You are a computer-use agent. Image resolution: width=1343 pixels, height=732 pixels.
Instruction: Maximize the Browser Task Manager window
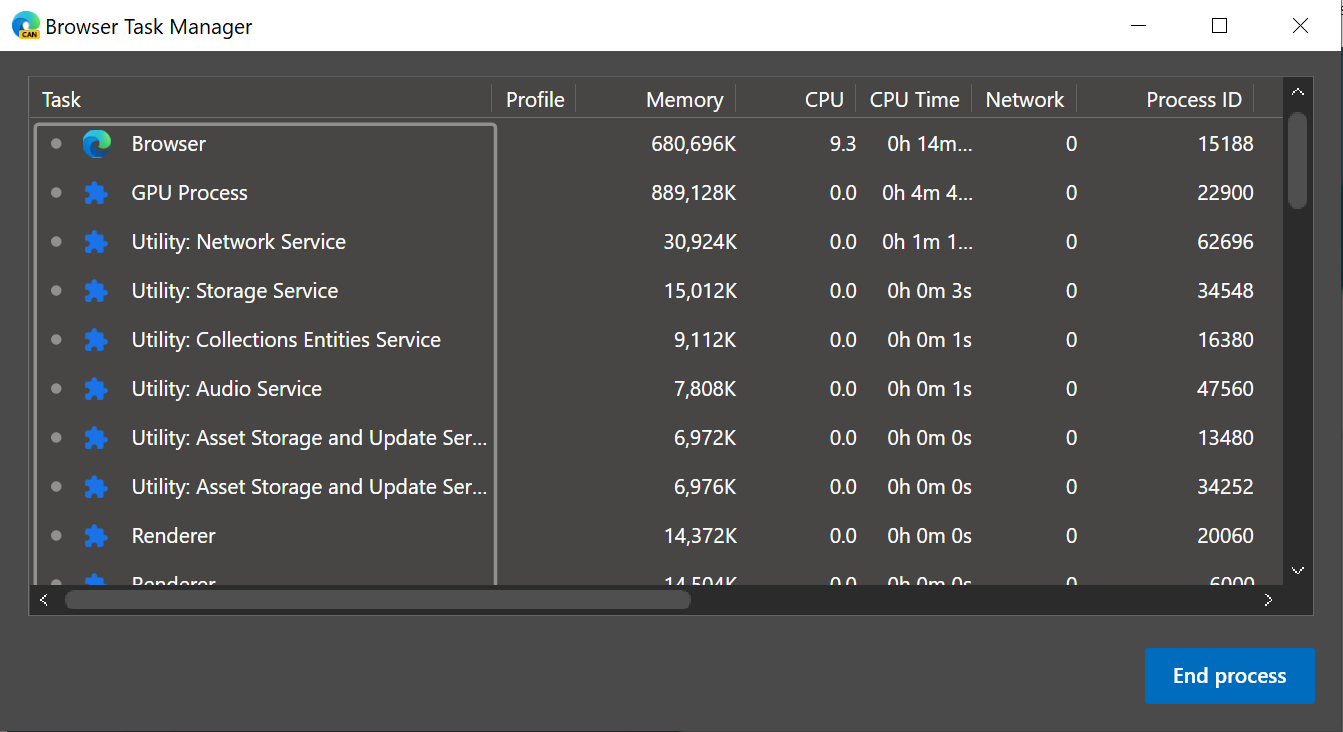[1219, 26]
